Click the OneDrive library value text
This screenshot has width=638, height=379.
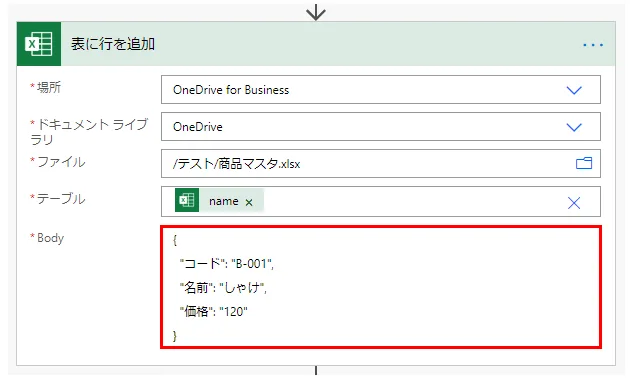198,127
